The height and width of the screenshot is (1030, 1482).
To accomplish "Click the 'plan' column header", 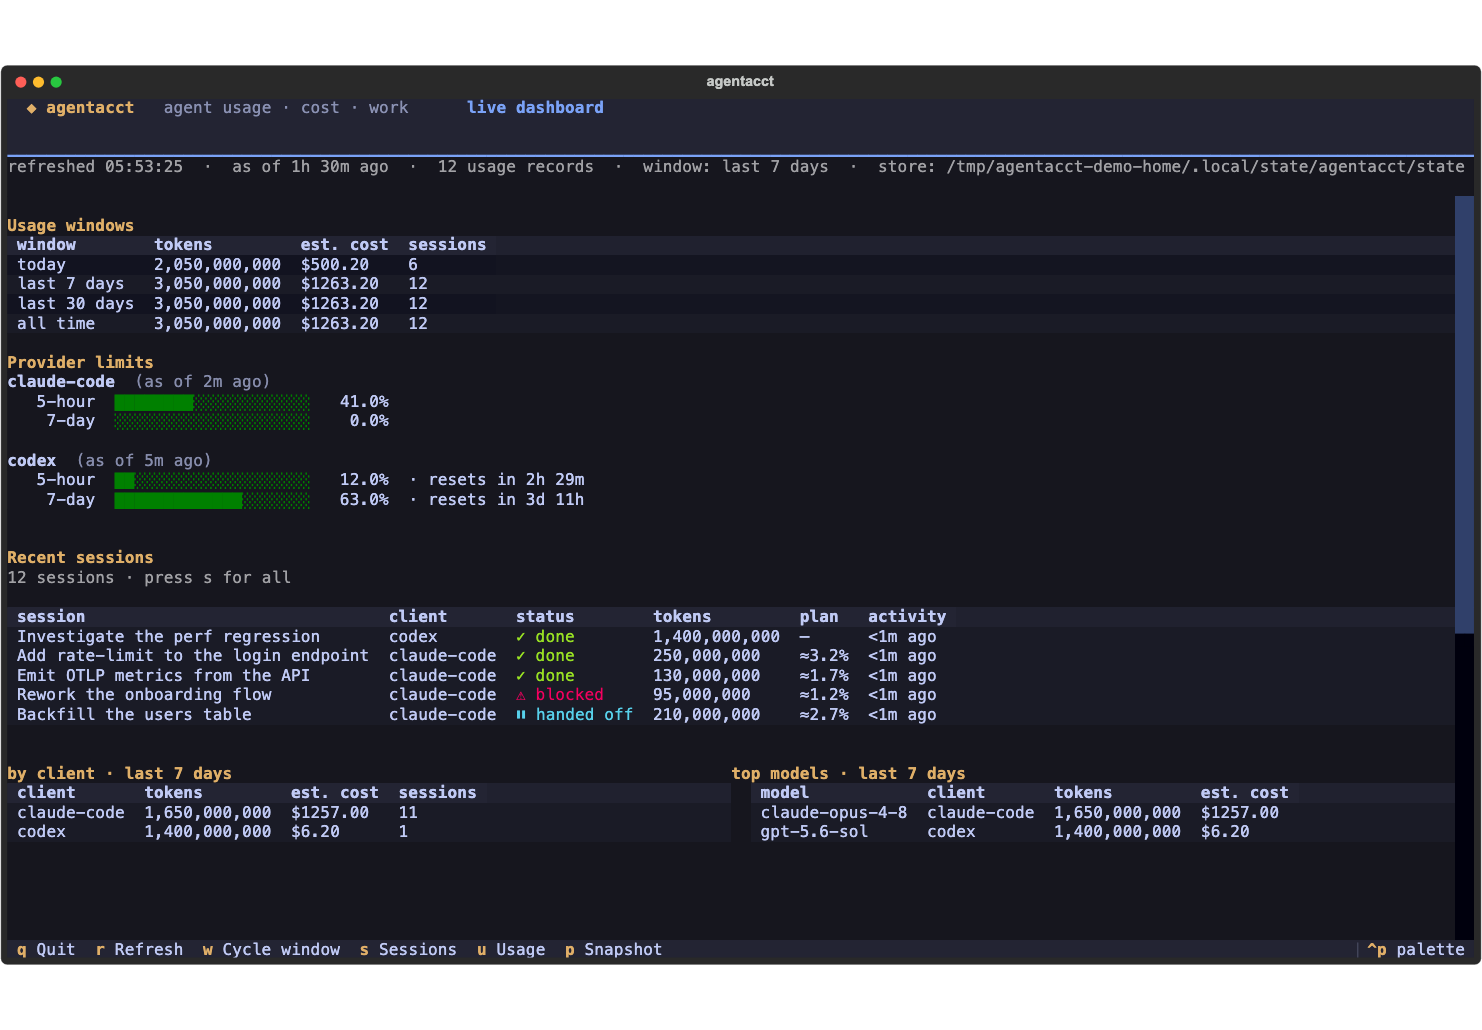I will [x=819, y=617].
